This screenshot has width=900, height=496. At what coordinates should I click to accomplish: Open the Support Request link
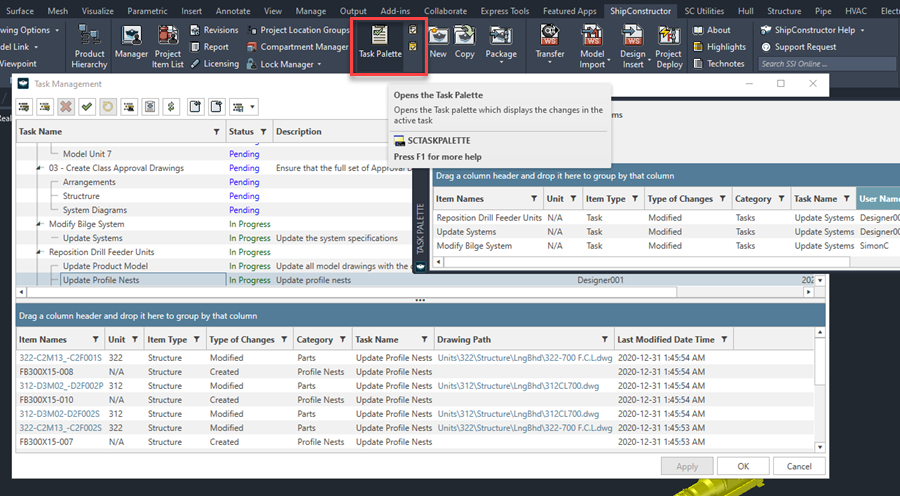(x=799, y=47)
